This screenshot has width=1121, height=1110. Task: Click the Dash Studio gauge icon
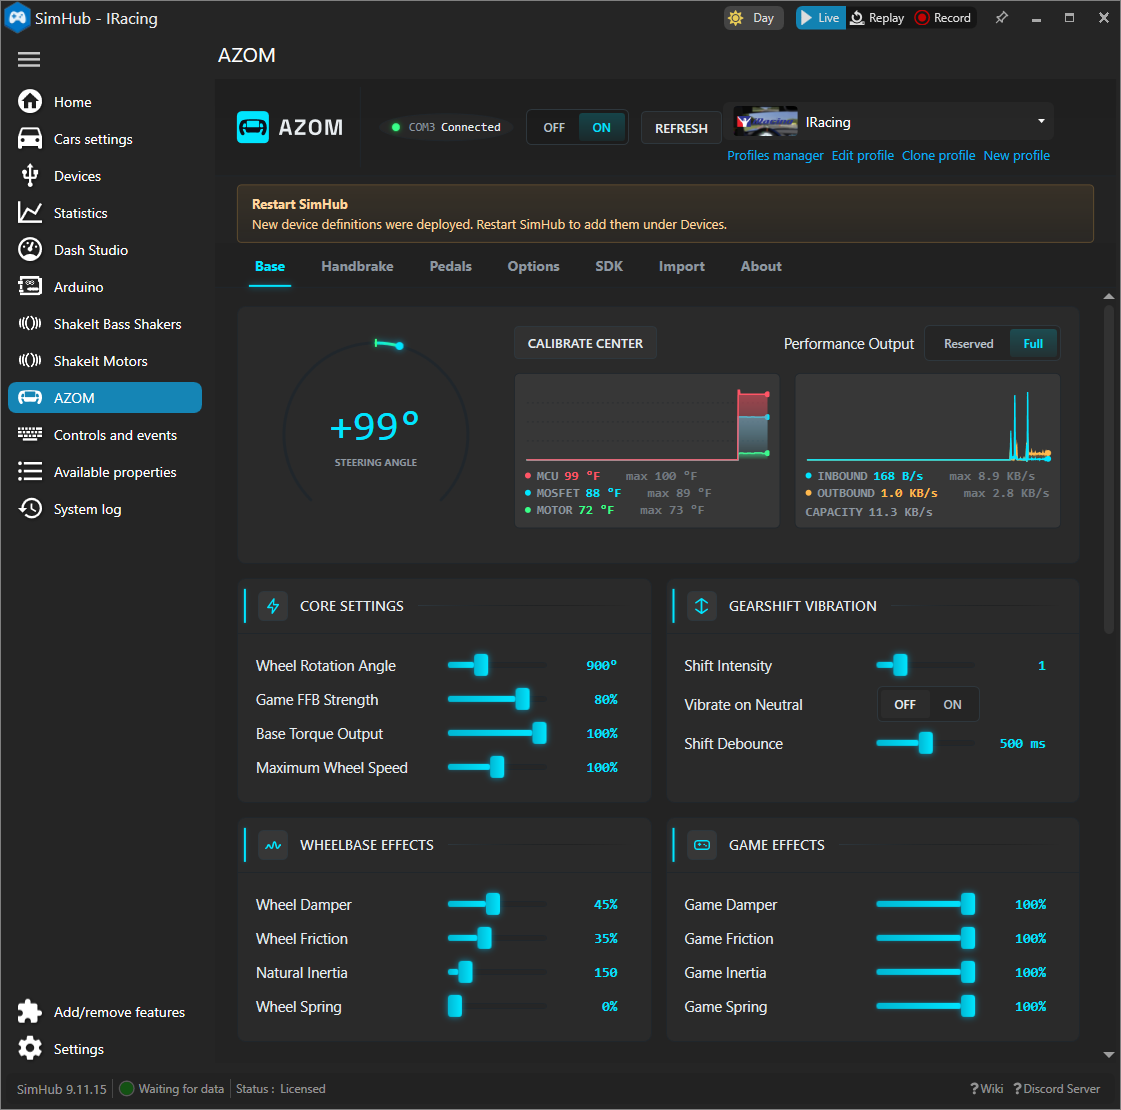tap(30, 249)
